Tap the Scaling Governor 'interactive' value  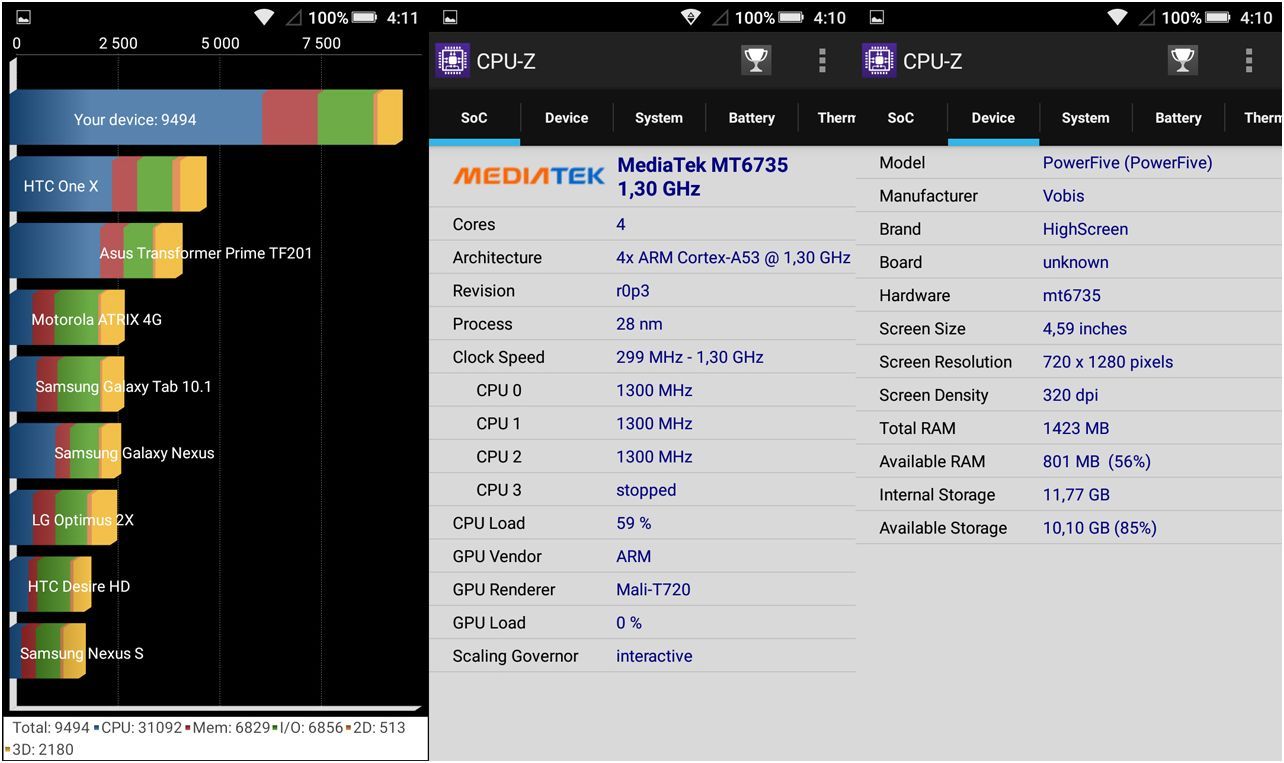[654, 656]
